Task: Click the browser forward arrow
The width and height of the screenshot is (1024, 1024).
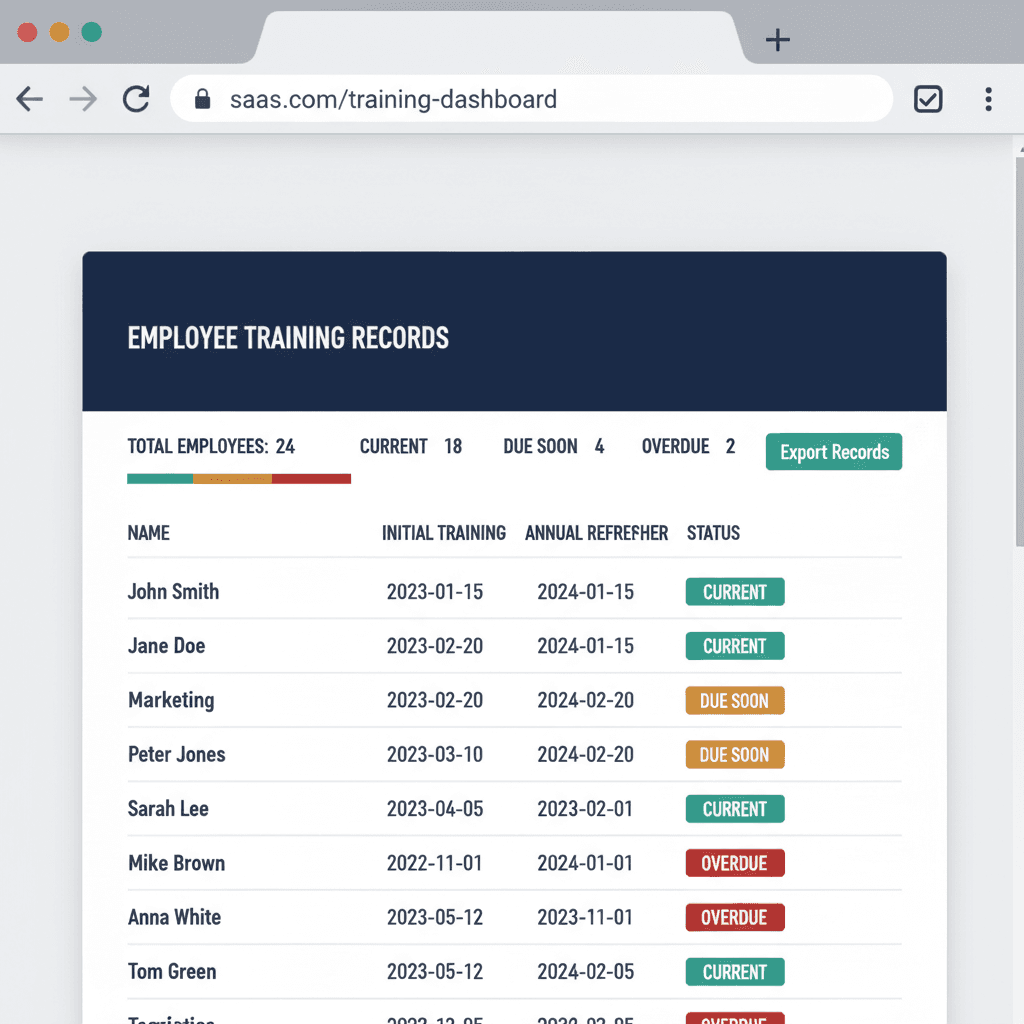Action: (83, 99)
